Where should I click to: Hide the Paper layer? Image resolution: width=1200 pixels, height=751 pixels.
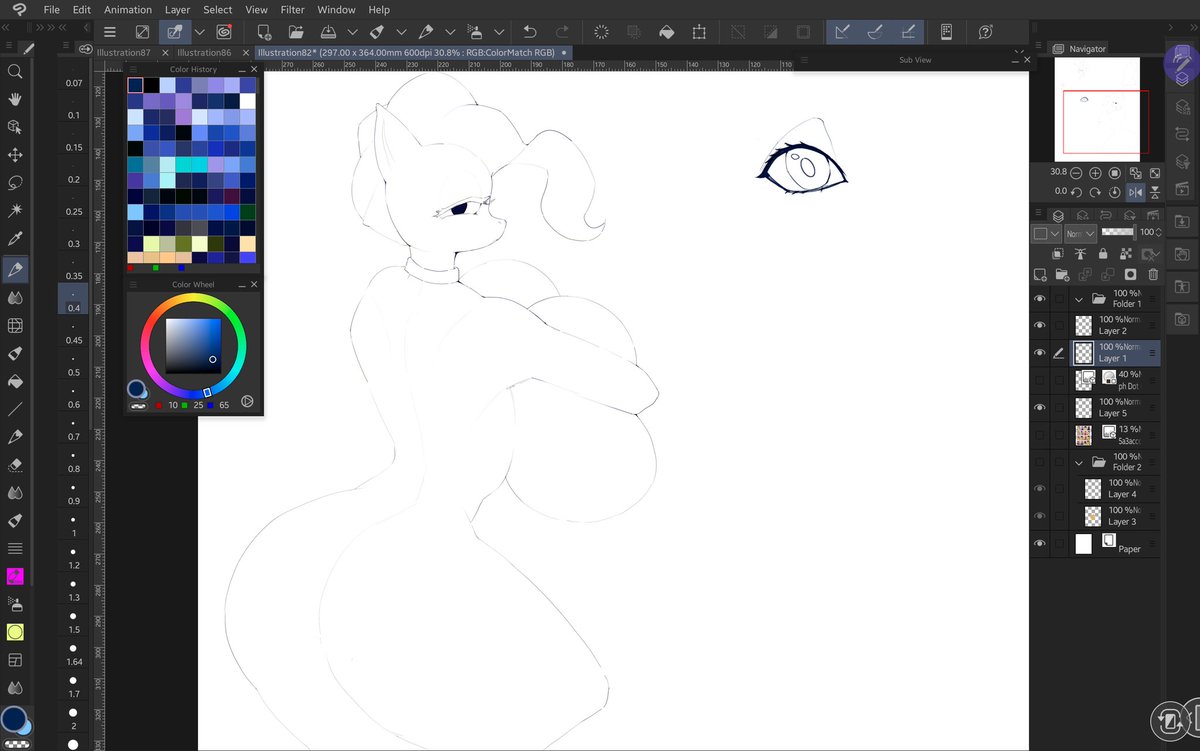1040,543
